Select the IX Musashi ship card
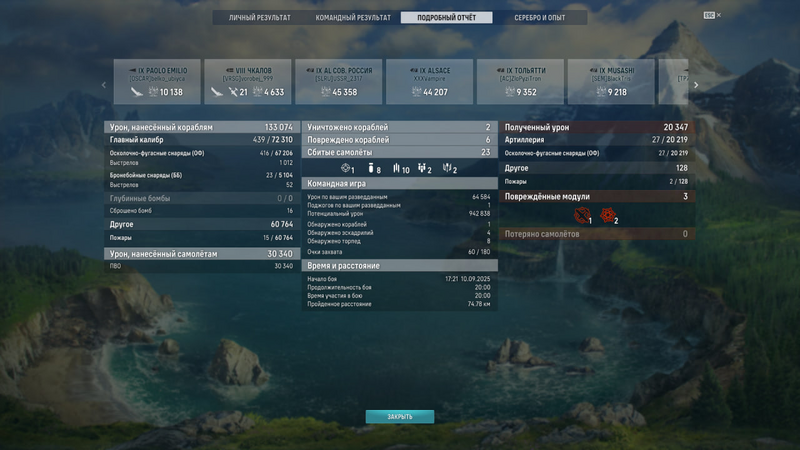The height and width of the screenshot is (450, 800). pos(611,82)
